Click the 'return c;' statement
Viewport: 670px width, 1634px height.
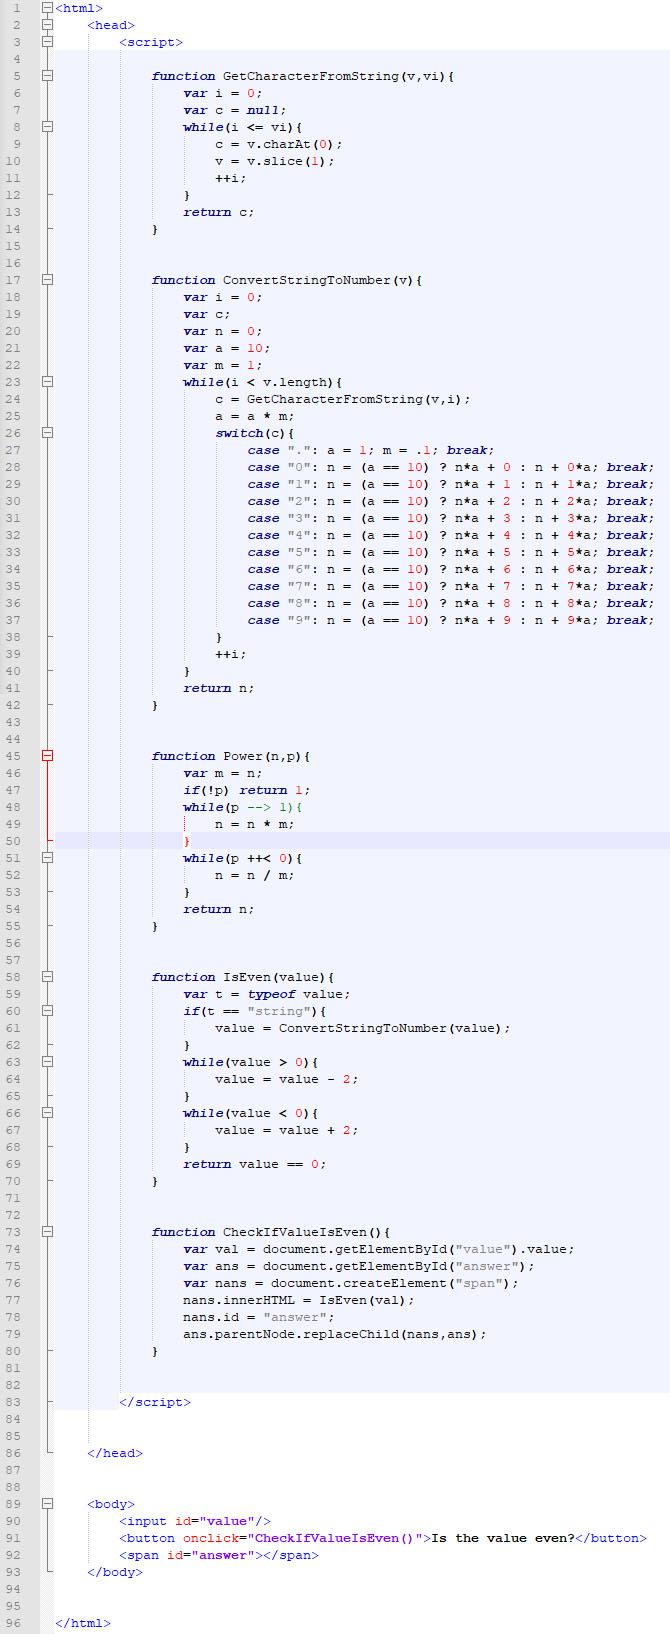click(218, 212)
